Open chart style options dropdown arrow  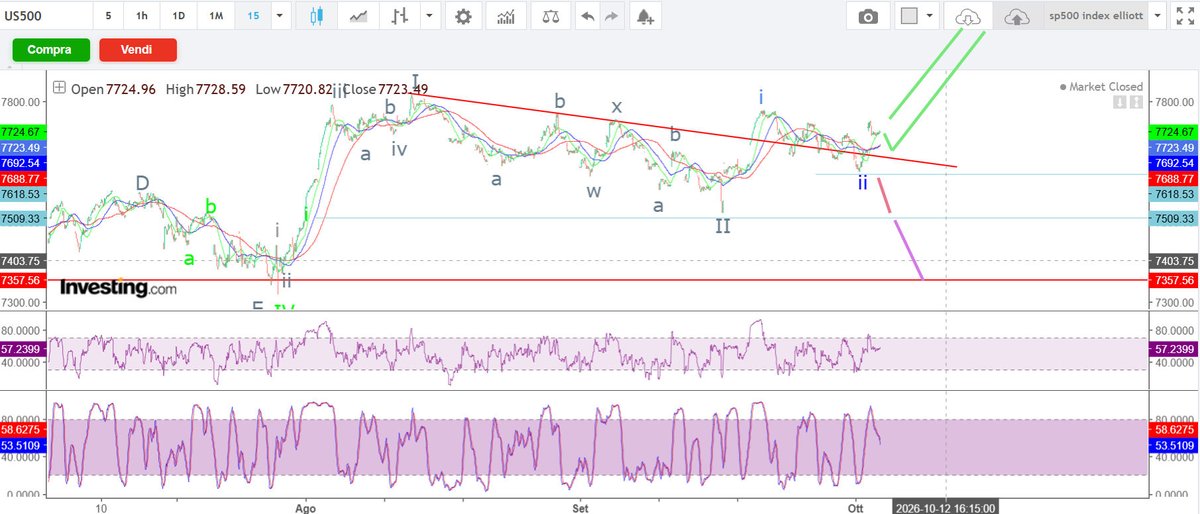[x=430, y=17]
